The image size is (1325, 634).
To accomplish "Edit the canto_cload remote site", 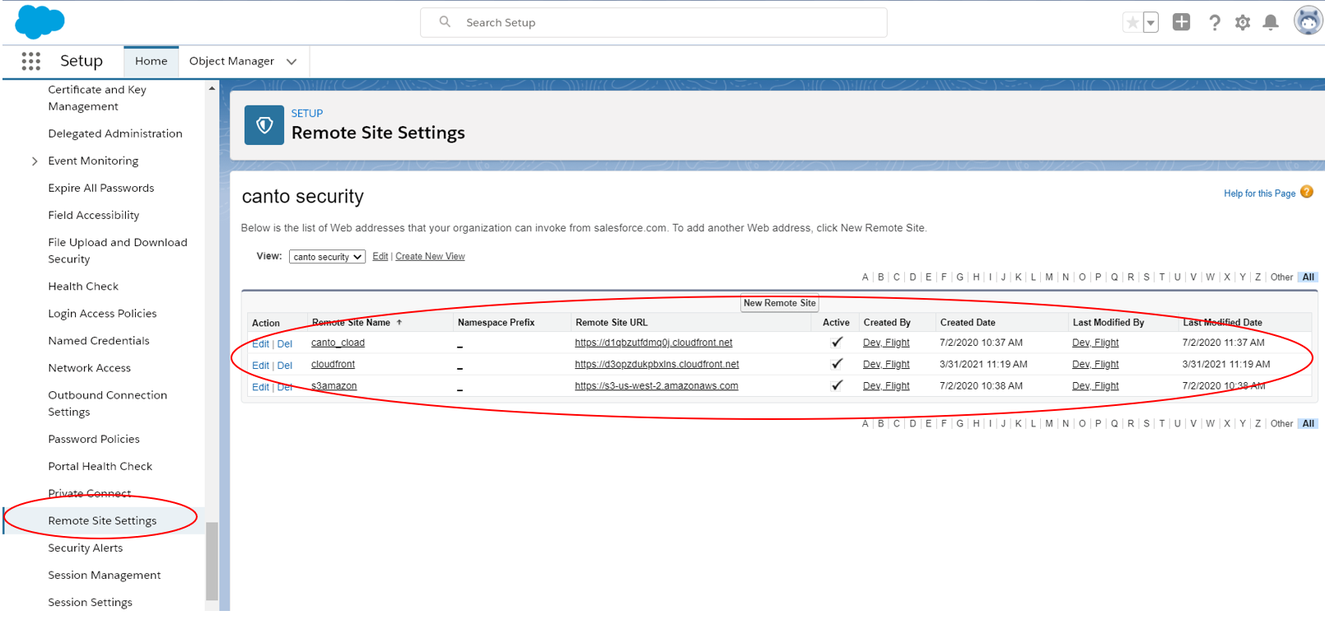I will tap(260, 343).
